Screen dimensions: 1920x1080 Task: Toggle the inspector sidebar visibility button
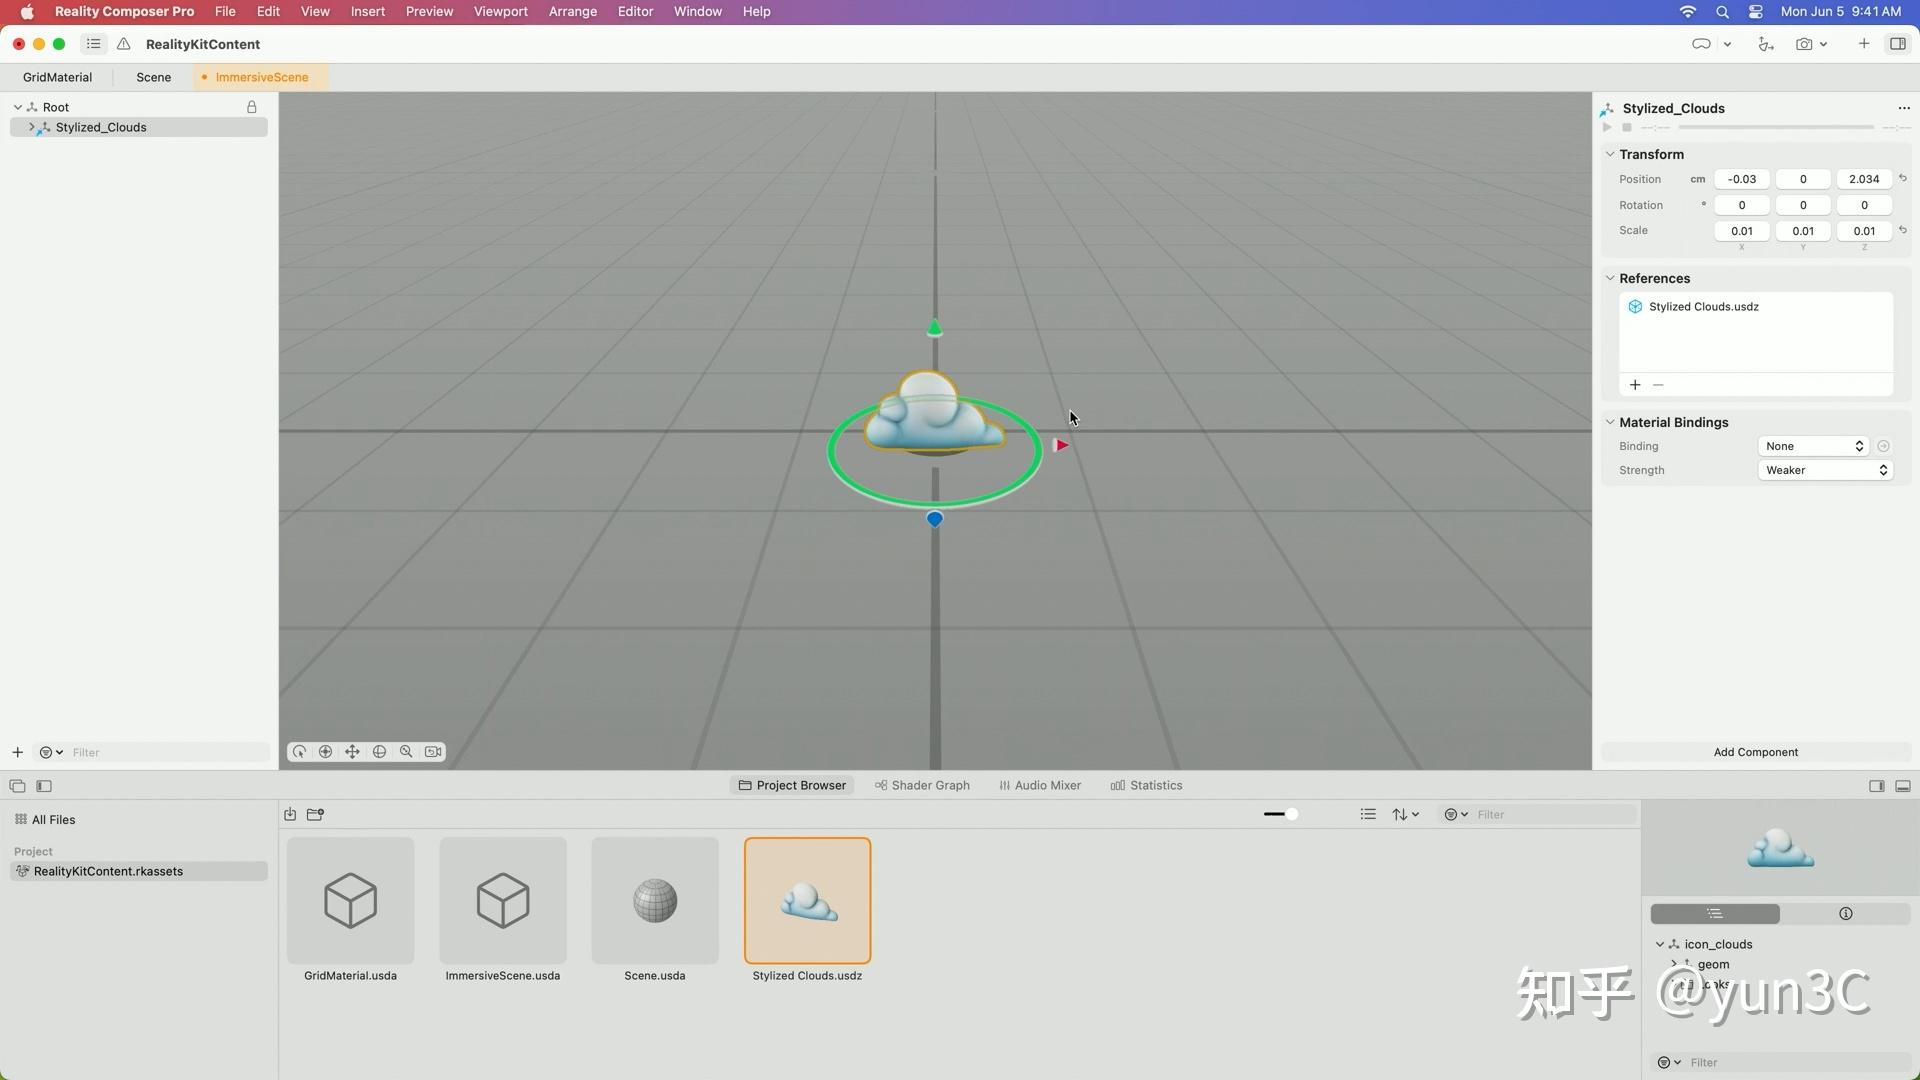coord(1897,44)
